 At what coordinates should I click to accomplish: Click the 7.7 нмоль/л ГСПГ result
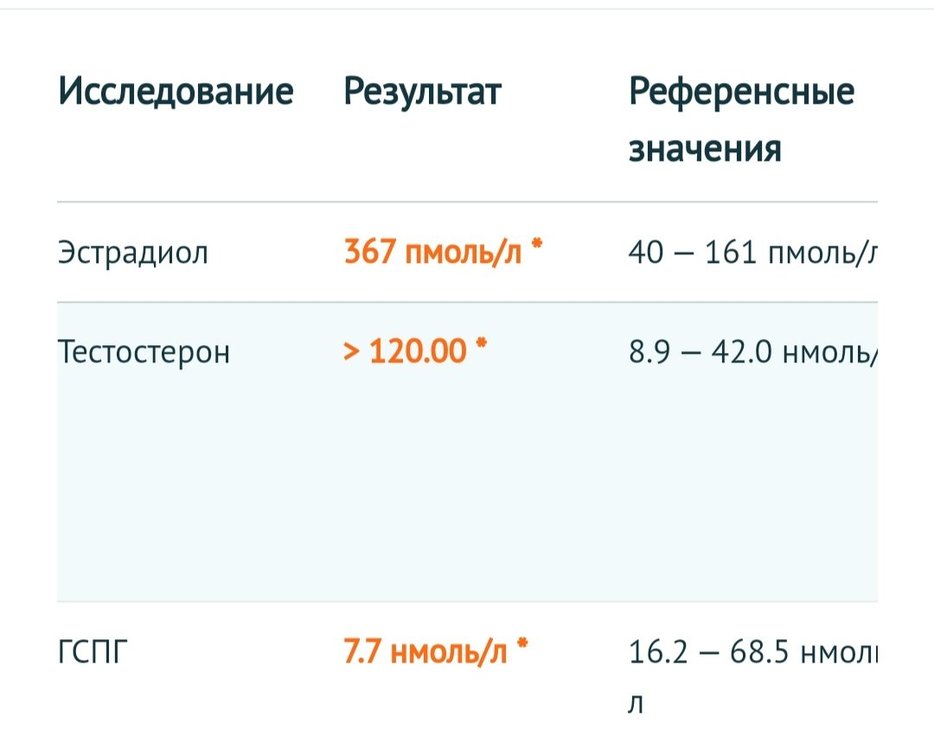pyautogui.click(x=426, y=654)
